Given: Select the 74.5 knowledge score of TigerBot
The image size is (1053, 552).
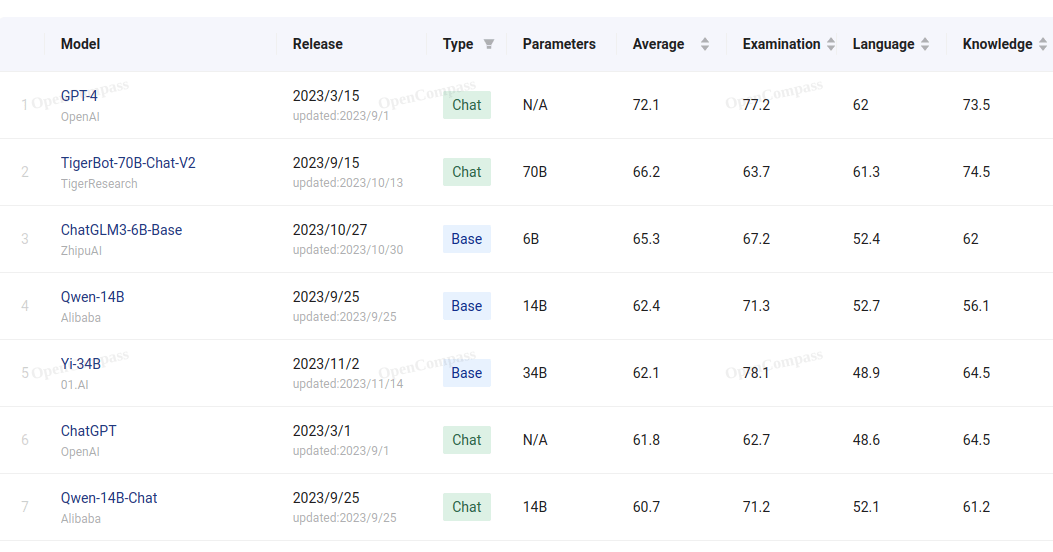Looking at the screenshot, I should [x=976, y=172].
